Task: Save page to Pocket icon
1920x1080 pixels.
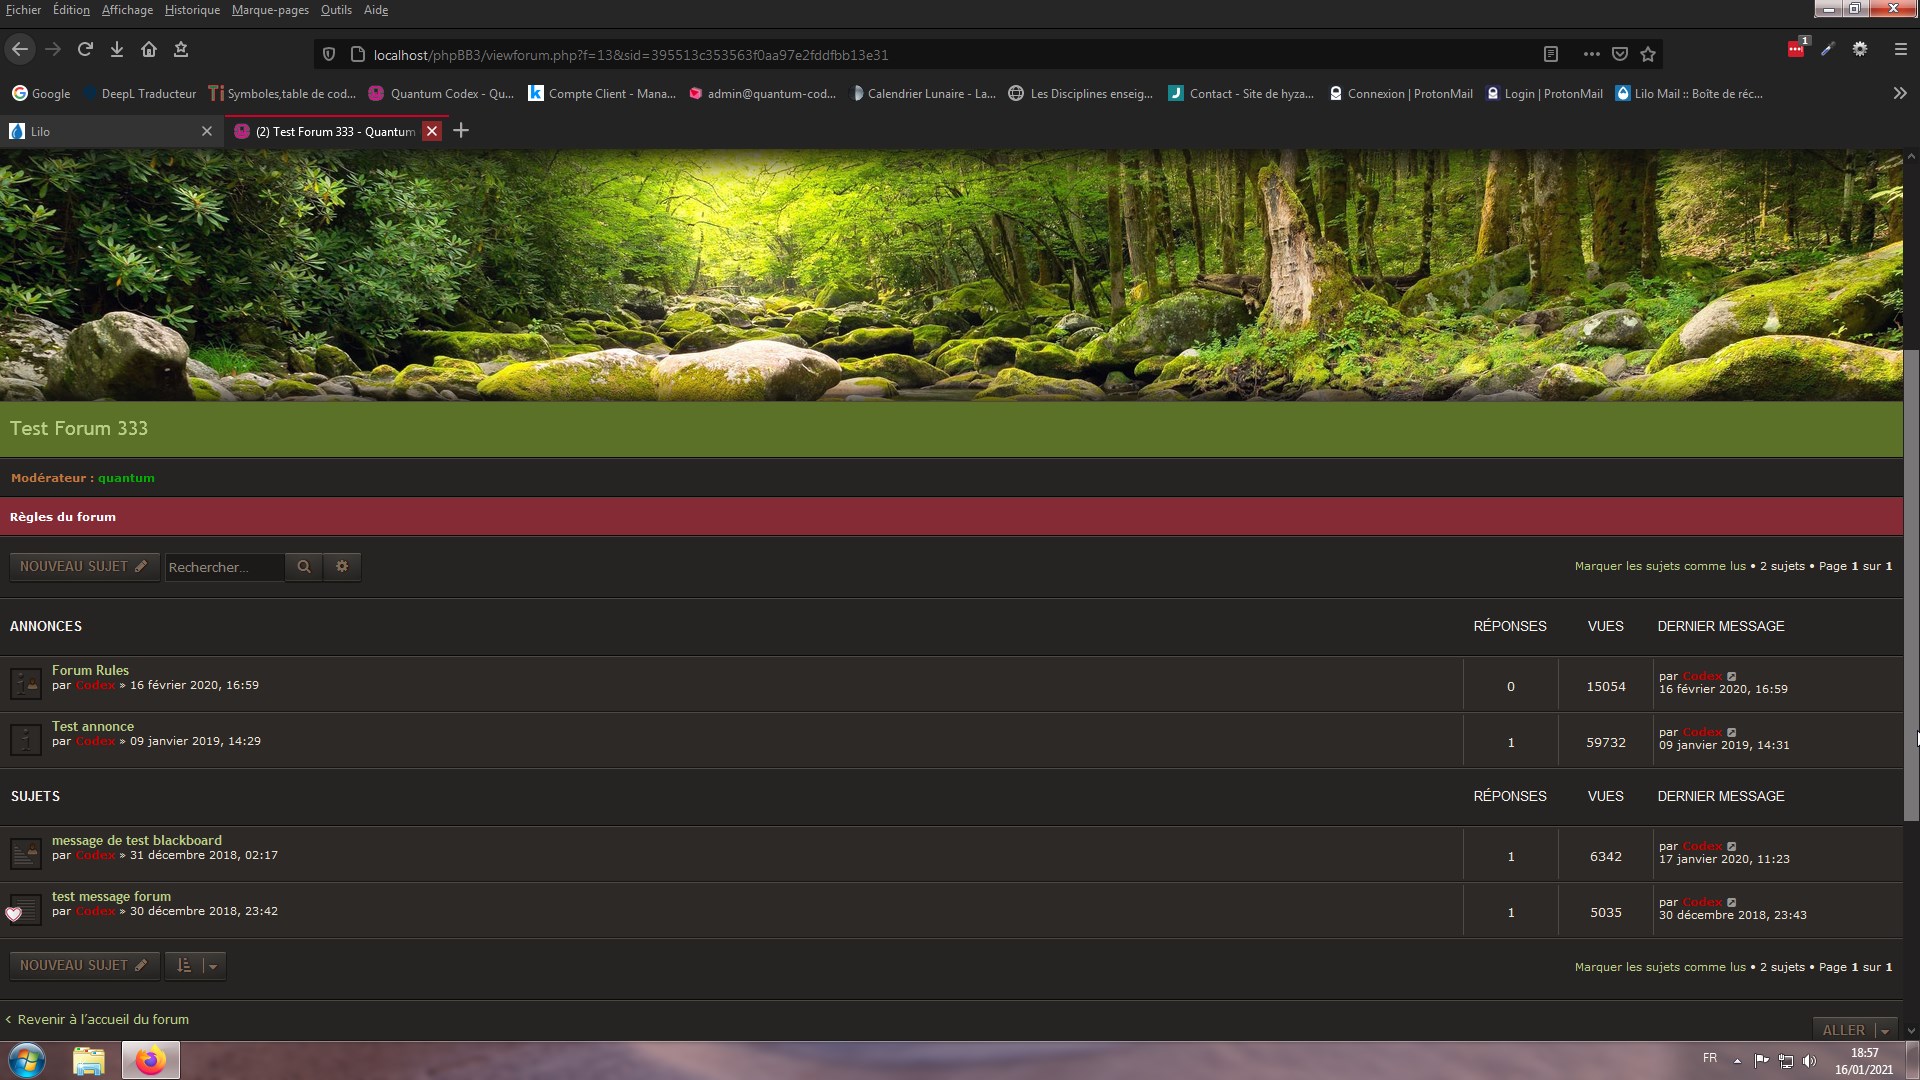Action: pyautogui.click(x=1620, y=55)
